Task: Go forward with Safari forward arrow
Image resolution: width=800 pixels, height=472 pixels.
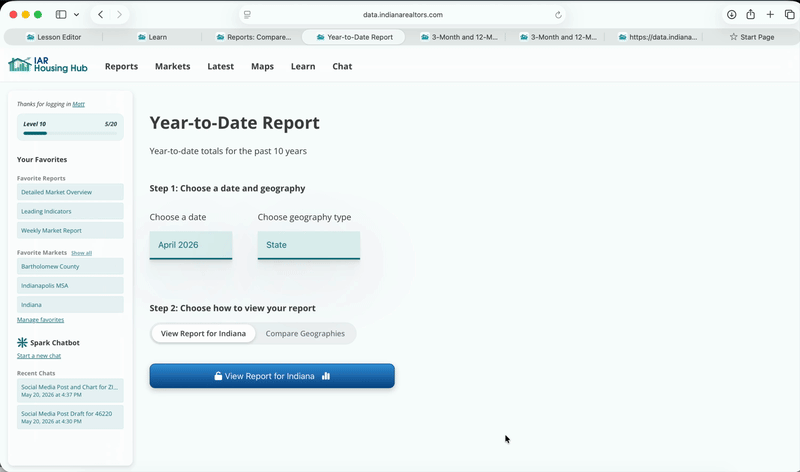Action: [119, 15]
